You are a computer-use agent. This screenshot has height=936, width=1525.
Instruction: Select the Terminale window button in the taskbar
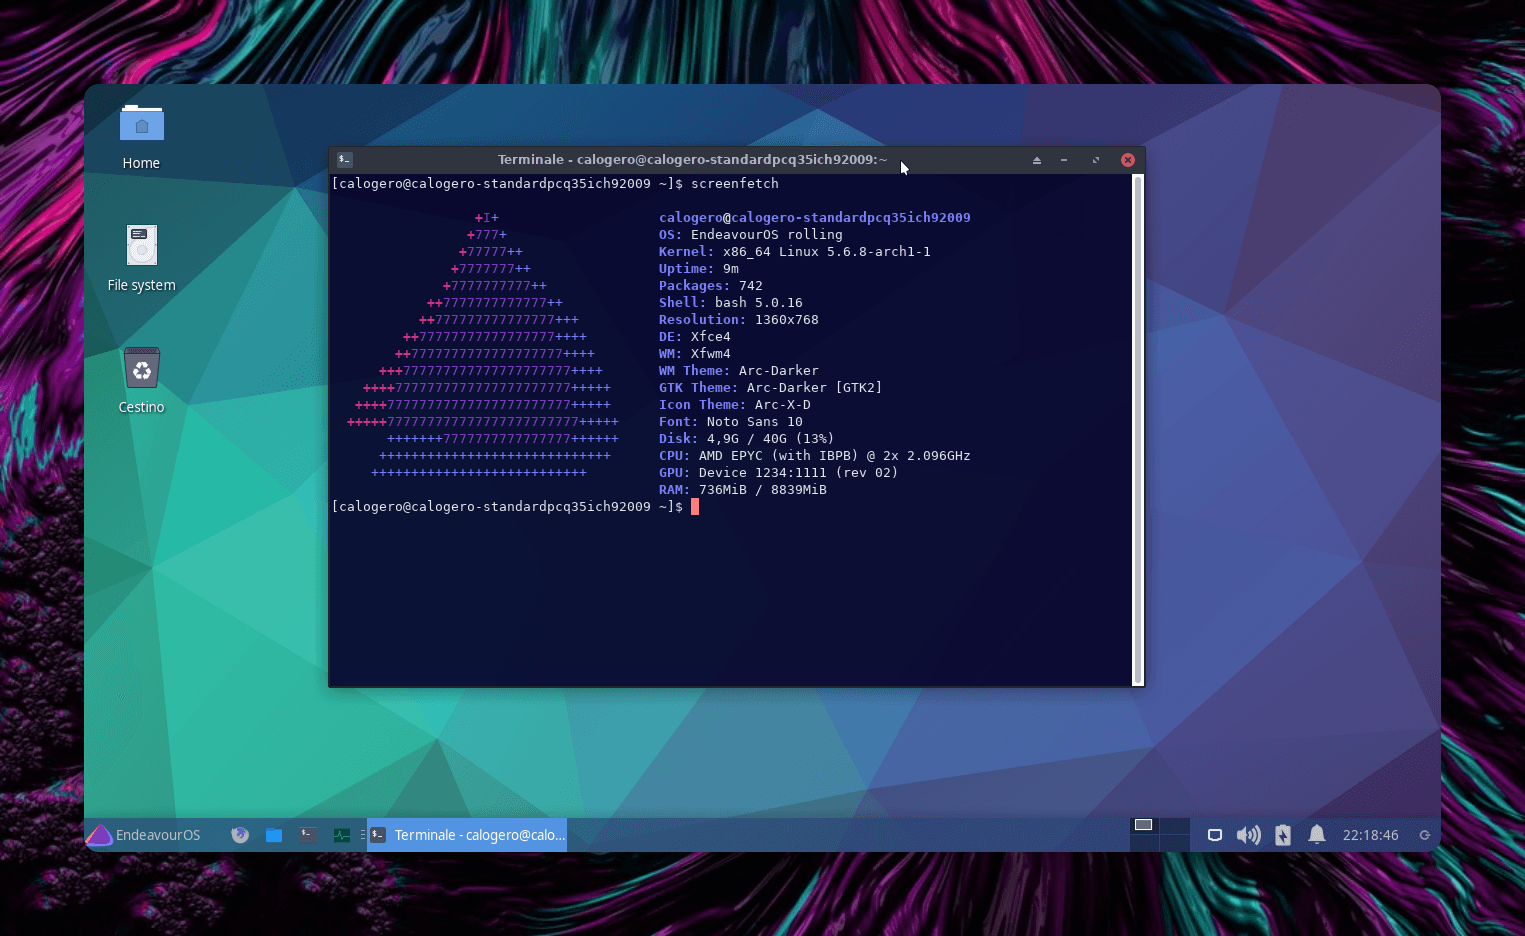coord(466,835)
